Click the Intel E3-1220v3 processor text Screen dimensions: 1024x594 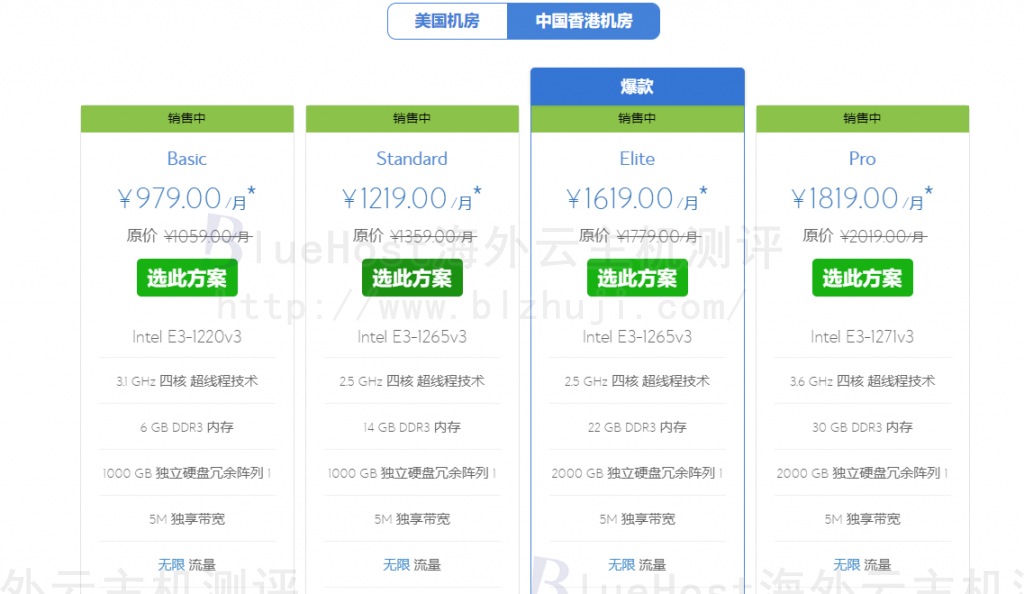187,337
